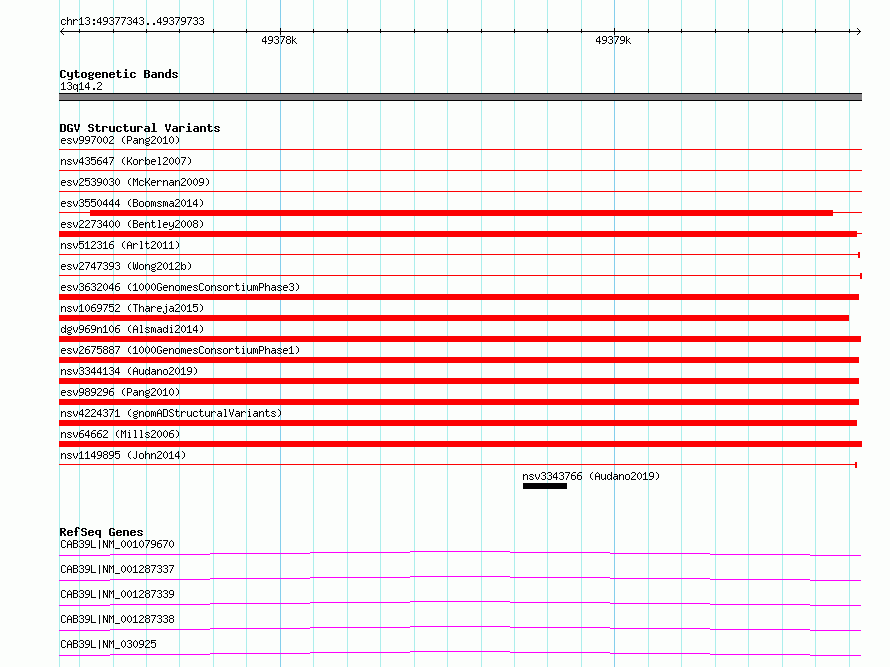Click dgv969n106 (Alsmadi2014) variant label
Screen dimensions: 890x667
(132, 329)
